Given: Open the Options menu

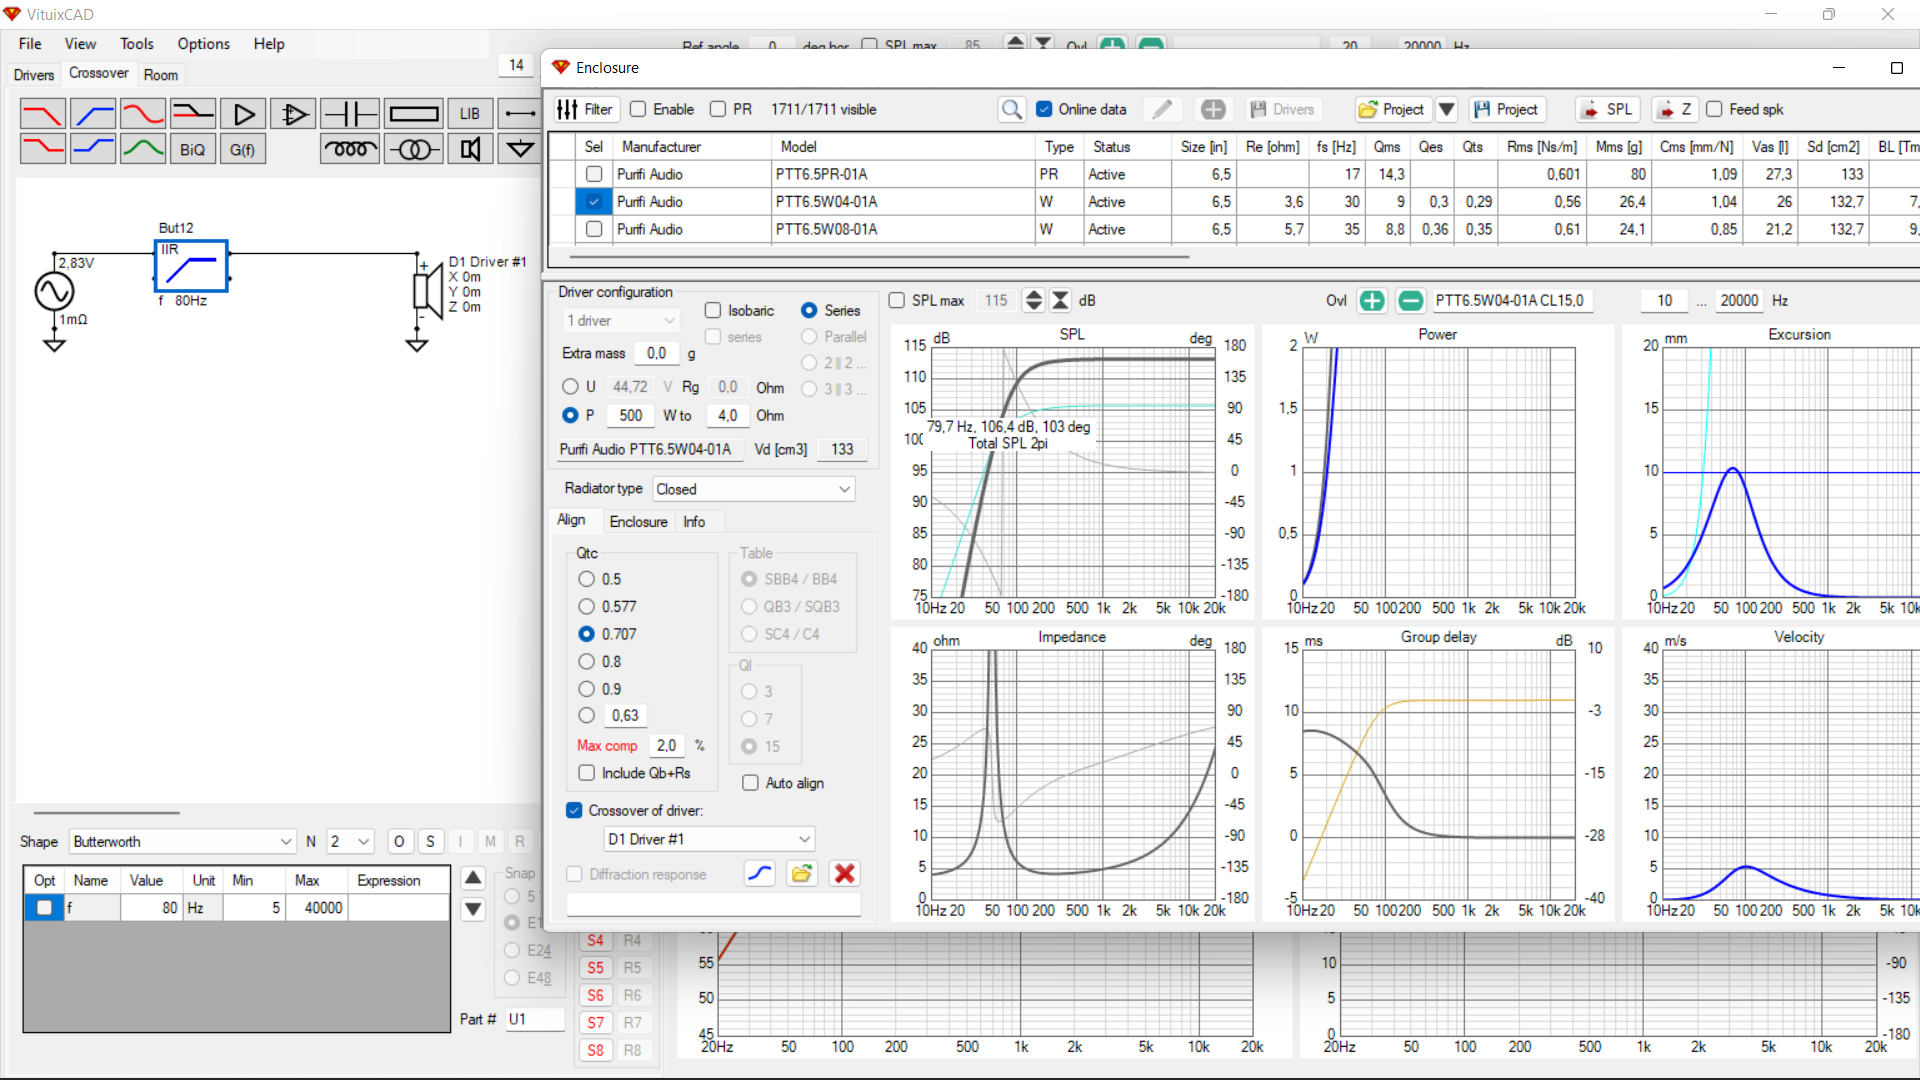Looking at the screenshot, I should point(203,44).
